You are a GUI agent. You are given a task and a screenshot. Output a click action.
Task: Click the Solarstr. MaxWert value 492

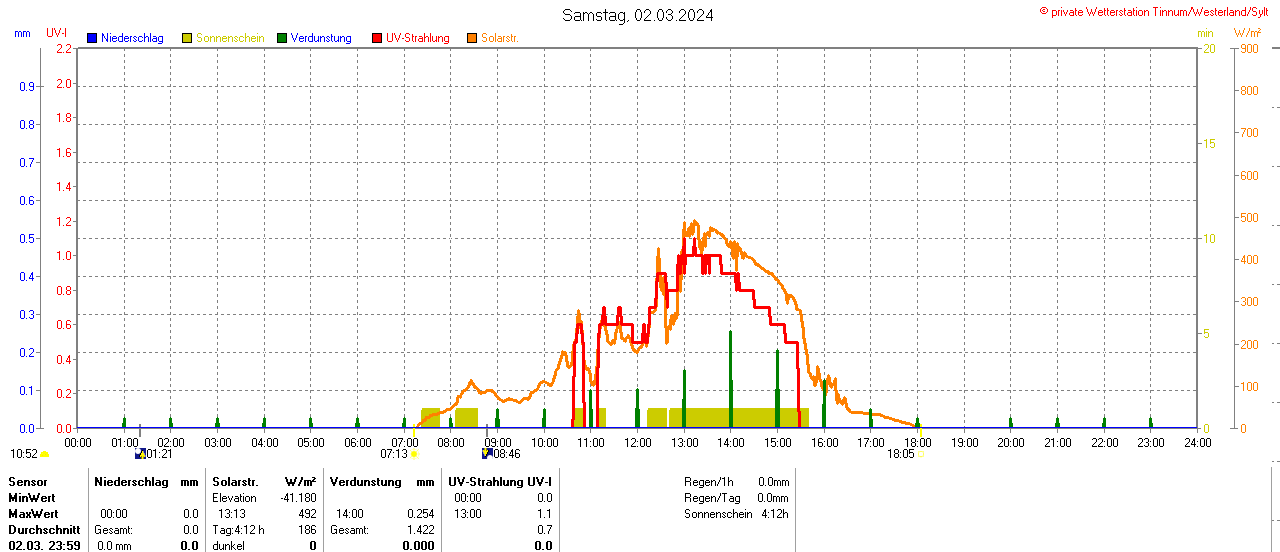[x=306, y=514]
